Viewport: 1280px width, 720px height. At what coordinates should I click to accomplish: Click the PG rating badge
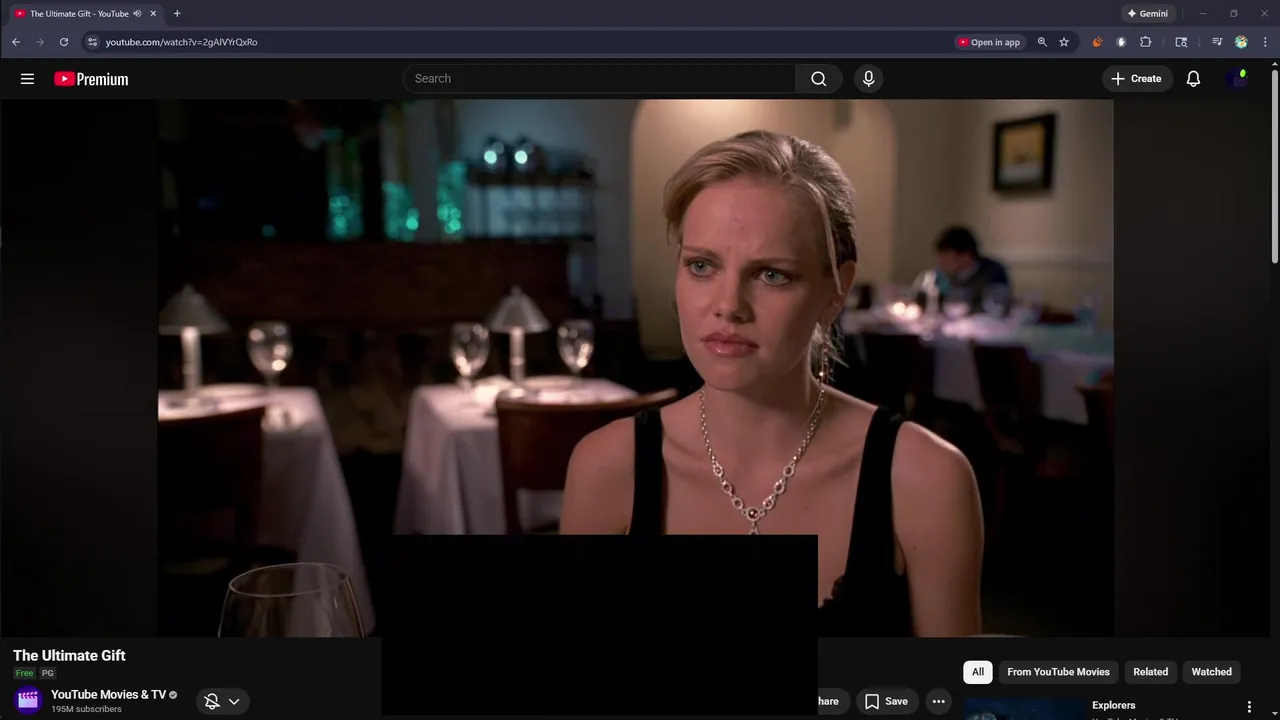click(48, 673)
